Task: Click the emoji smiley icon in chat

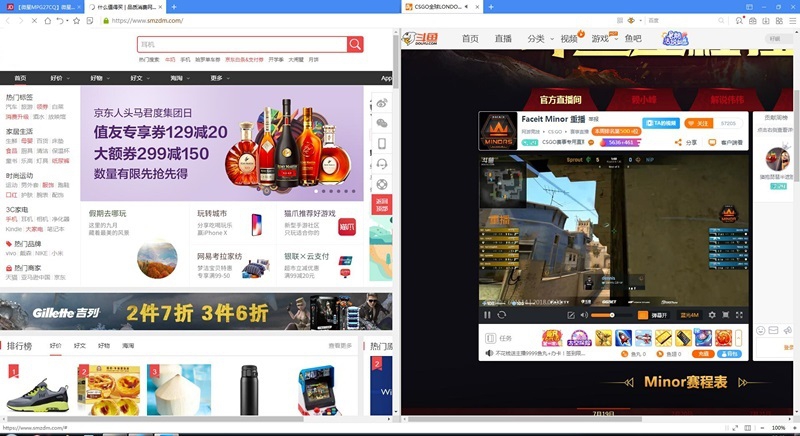Action: pyautogui.click(x=761, y=330)
